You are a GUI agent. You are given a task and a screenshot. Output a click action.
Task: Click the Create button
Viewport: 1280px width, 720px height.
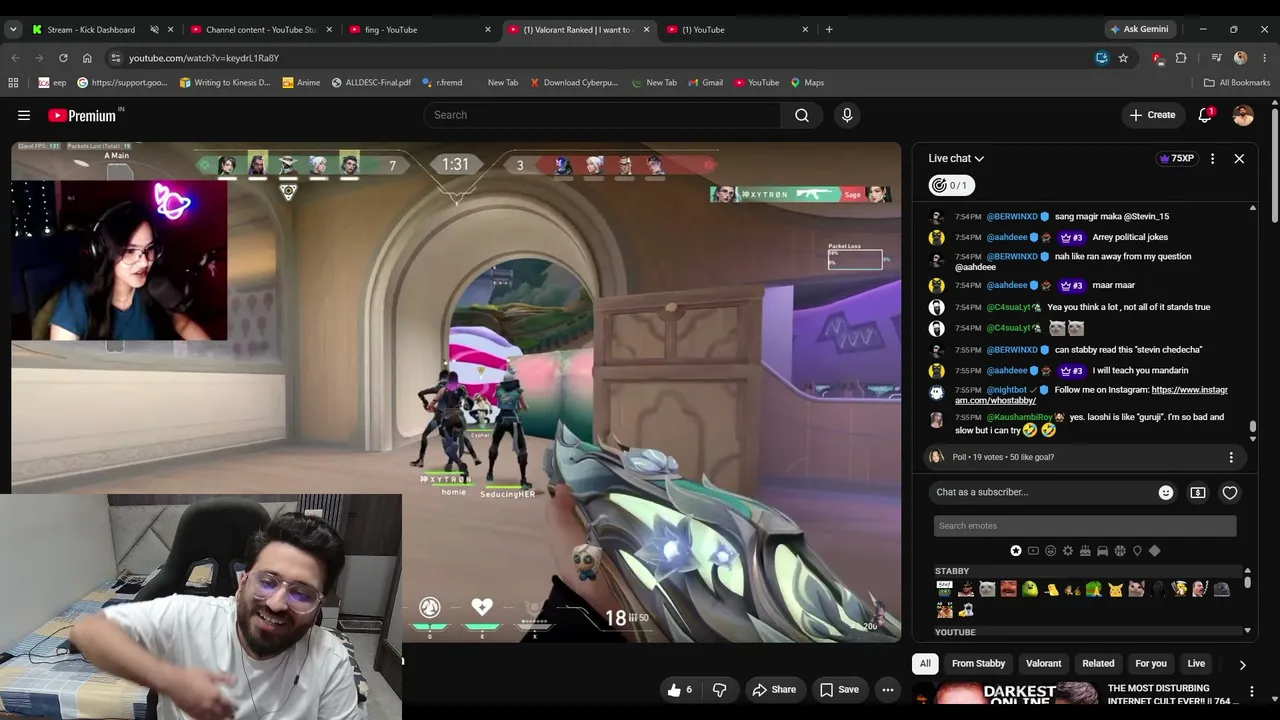tap(1152, 115)
